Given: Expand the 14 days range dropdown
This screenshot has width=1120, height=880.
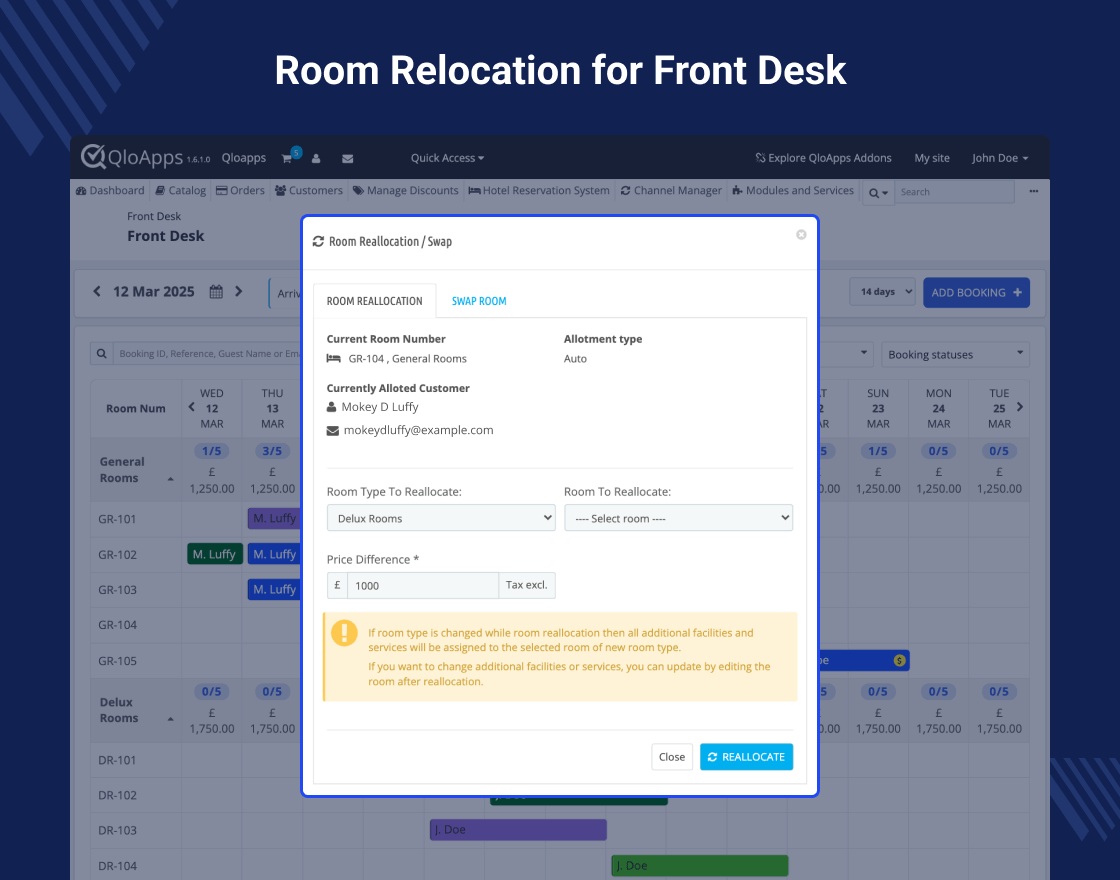Looking at the screenshot, I should [882, 292].
